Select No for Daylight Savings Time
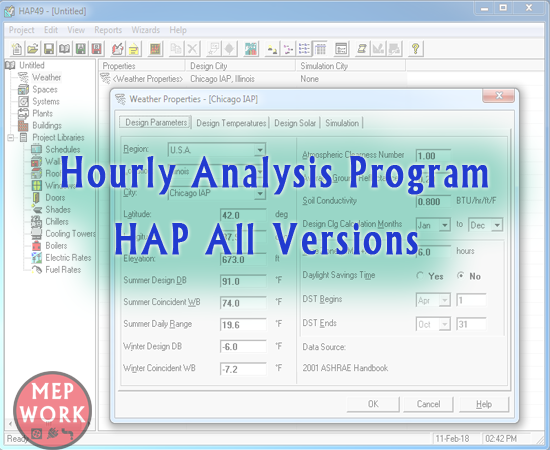The image size is (550, 450). 461,275
